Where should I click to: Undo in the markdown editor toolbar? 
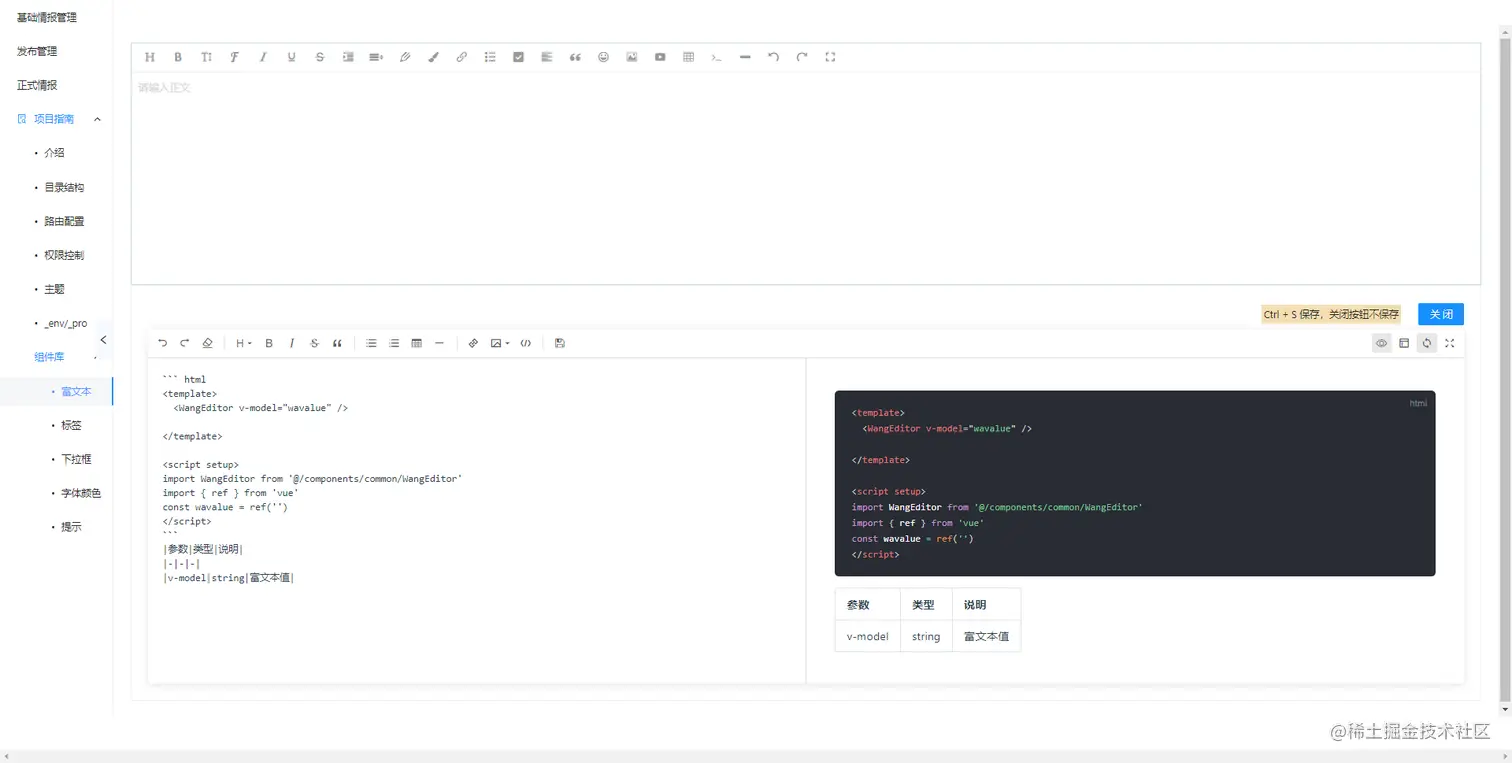[x=163, y=343]
